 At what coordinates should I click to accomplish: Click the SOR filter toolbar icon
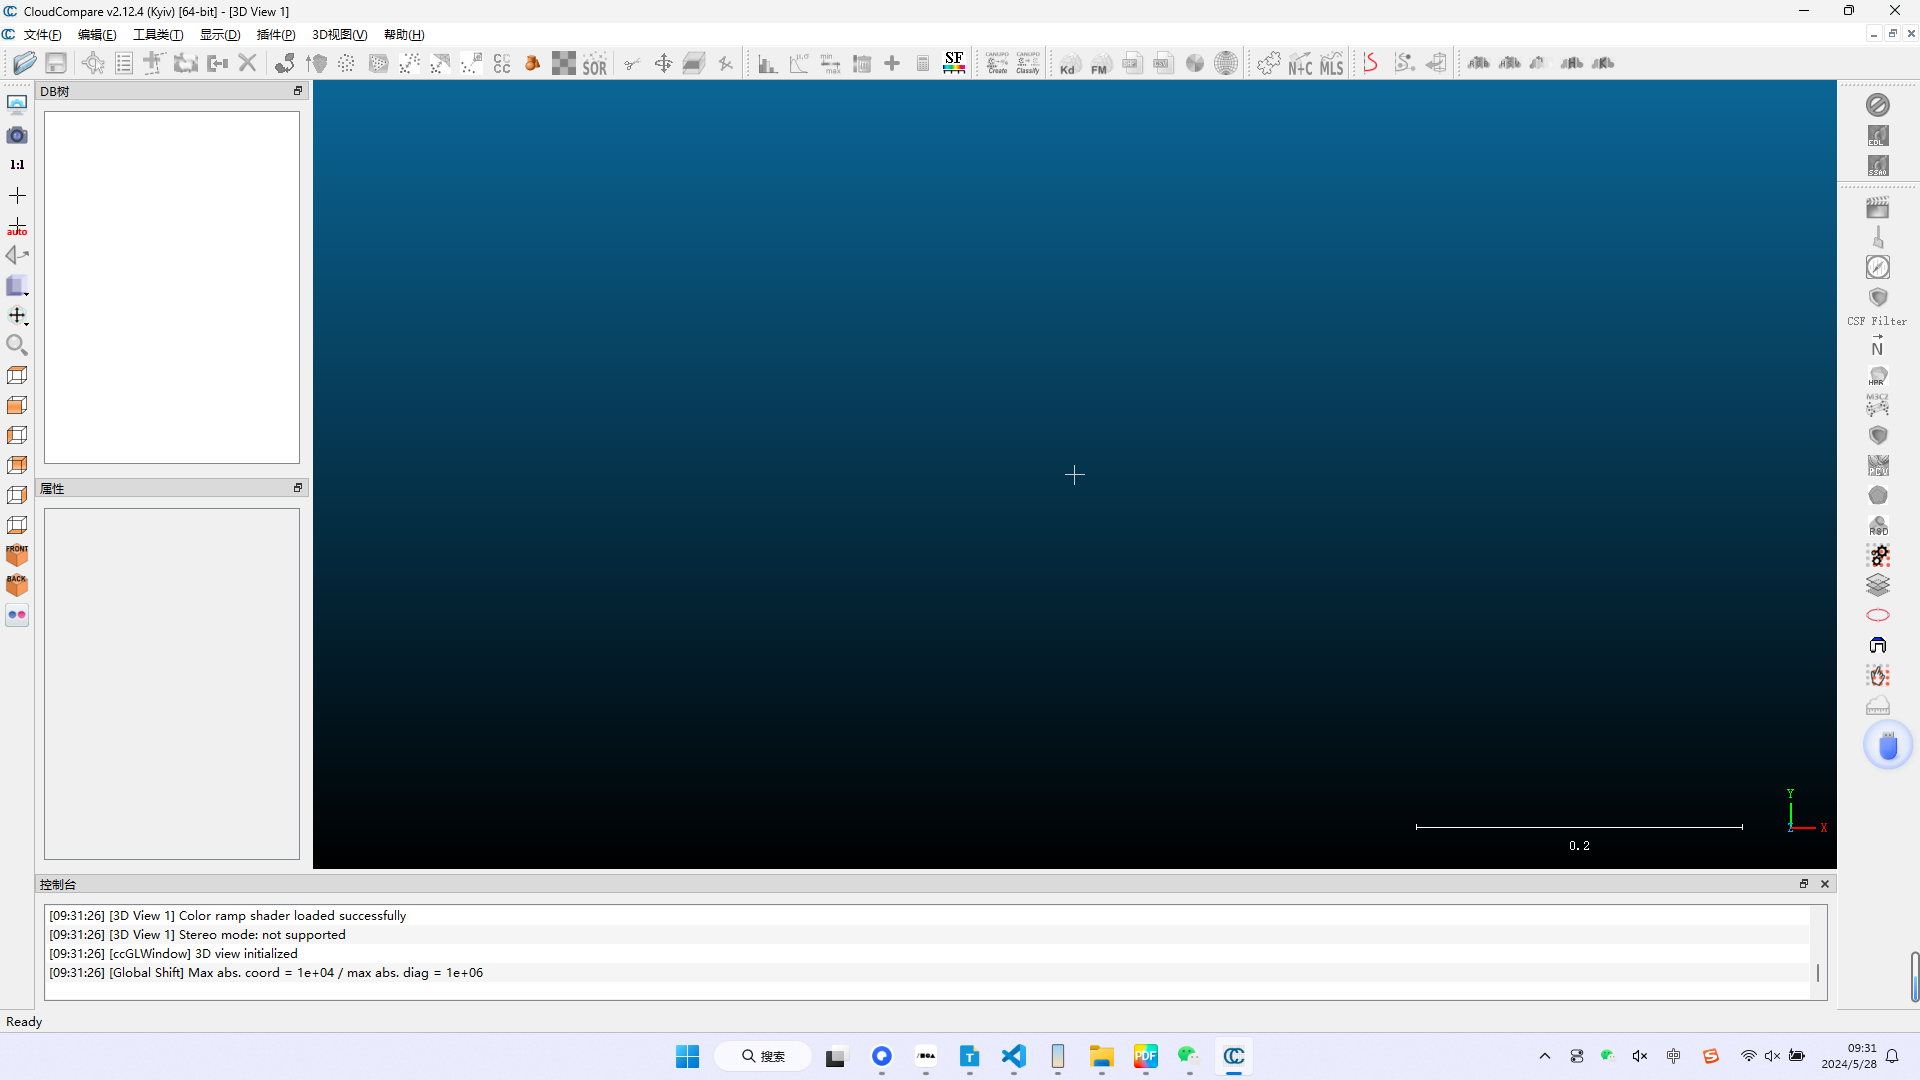595,64
